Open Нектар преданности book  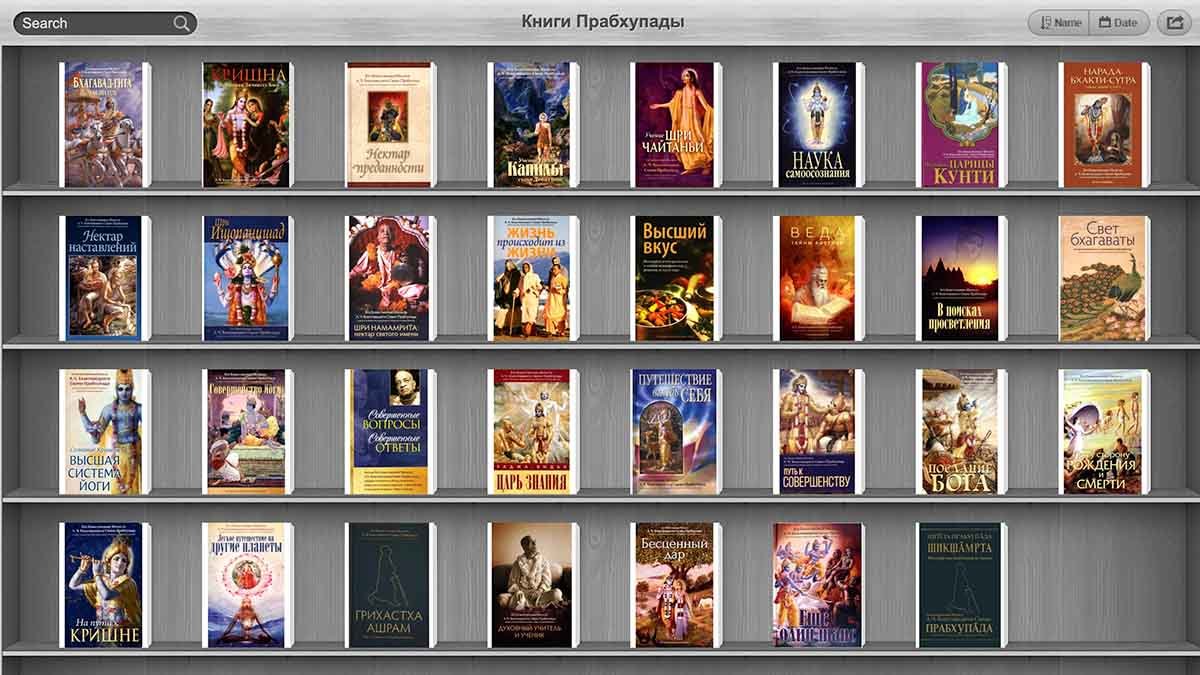[390, 125]
